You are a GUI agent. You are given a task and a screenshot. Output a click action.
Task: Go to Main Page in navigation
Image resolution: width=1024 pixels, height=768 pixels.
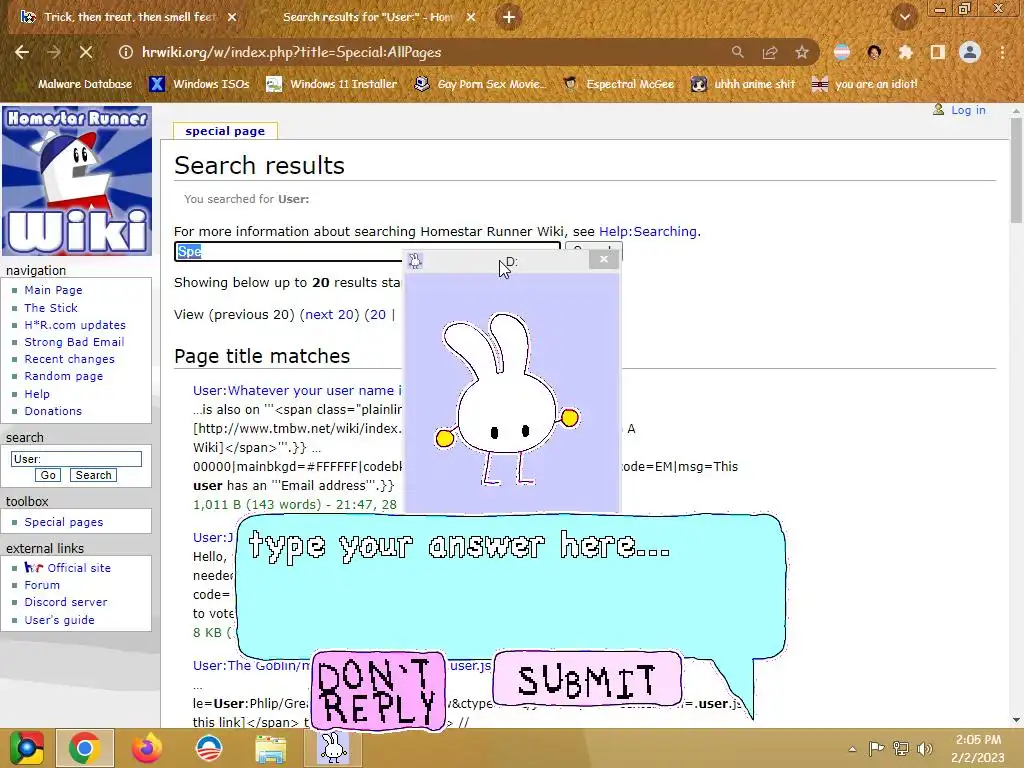54,290
